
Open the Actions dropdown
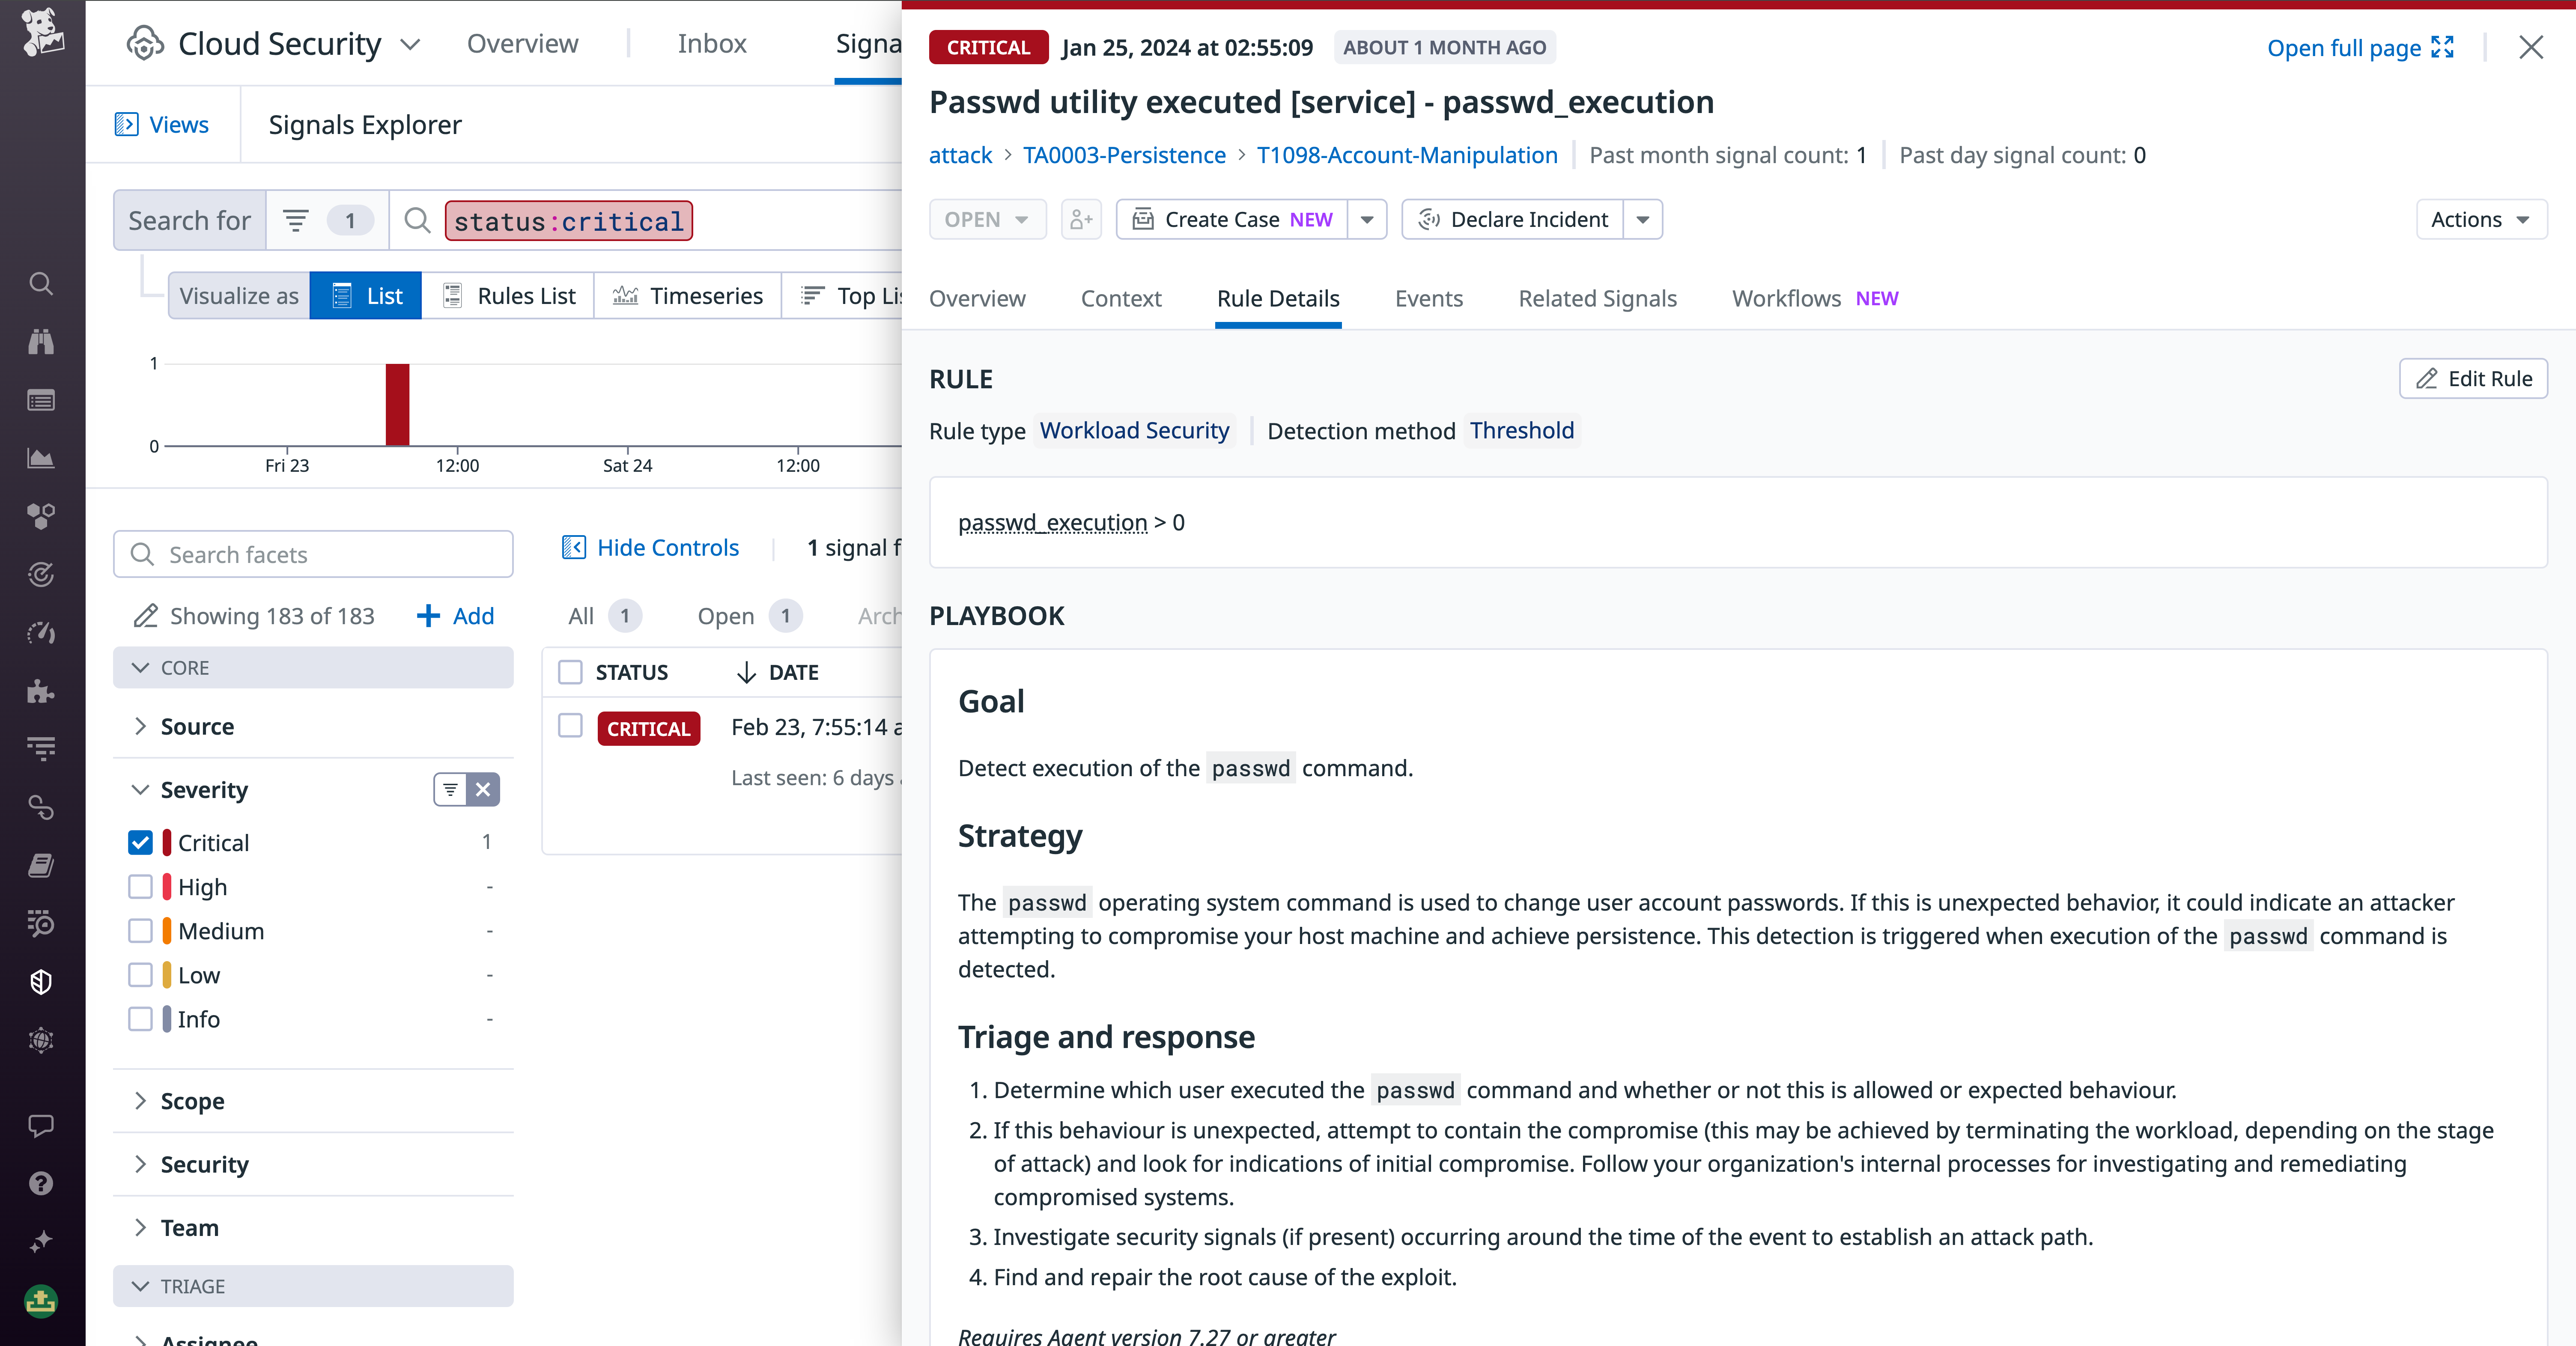point(2480,219)
